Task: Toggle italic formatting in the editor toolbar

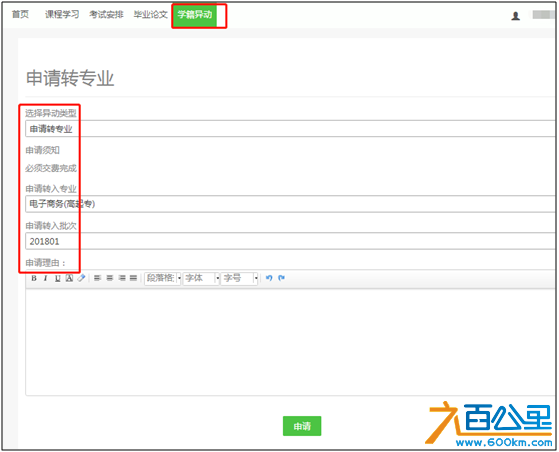Action: point(45,278)
